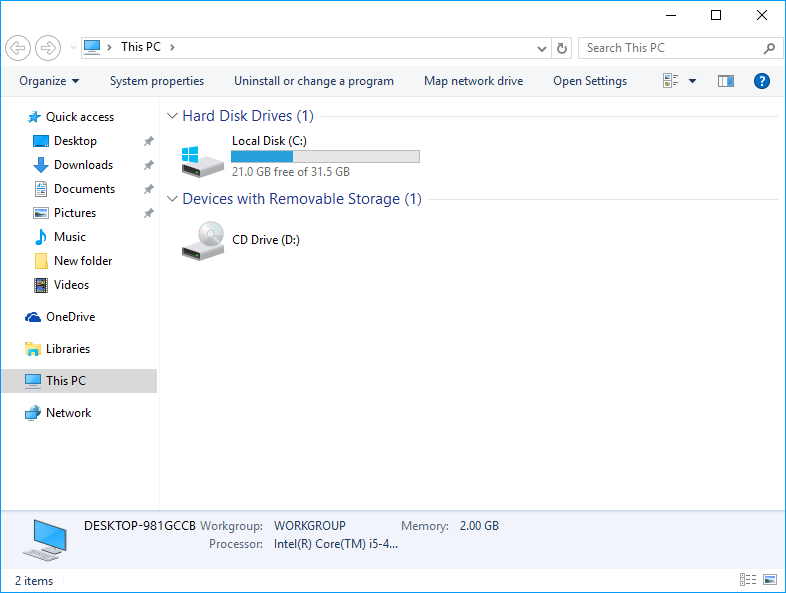Click the pin icon next to Downloads
Image resolution: width=786 pixels, height=593 pixels.
[148, 165]
